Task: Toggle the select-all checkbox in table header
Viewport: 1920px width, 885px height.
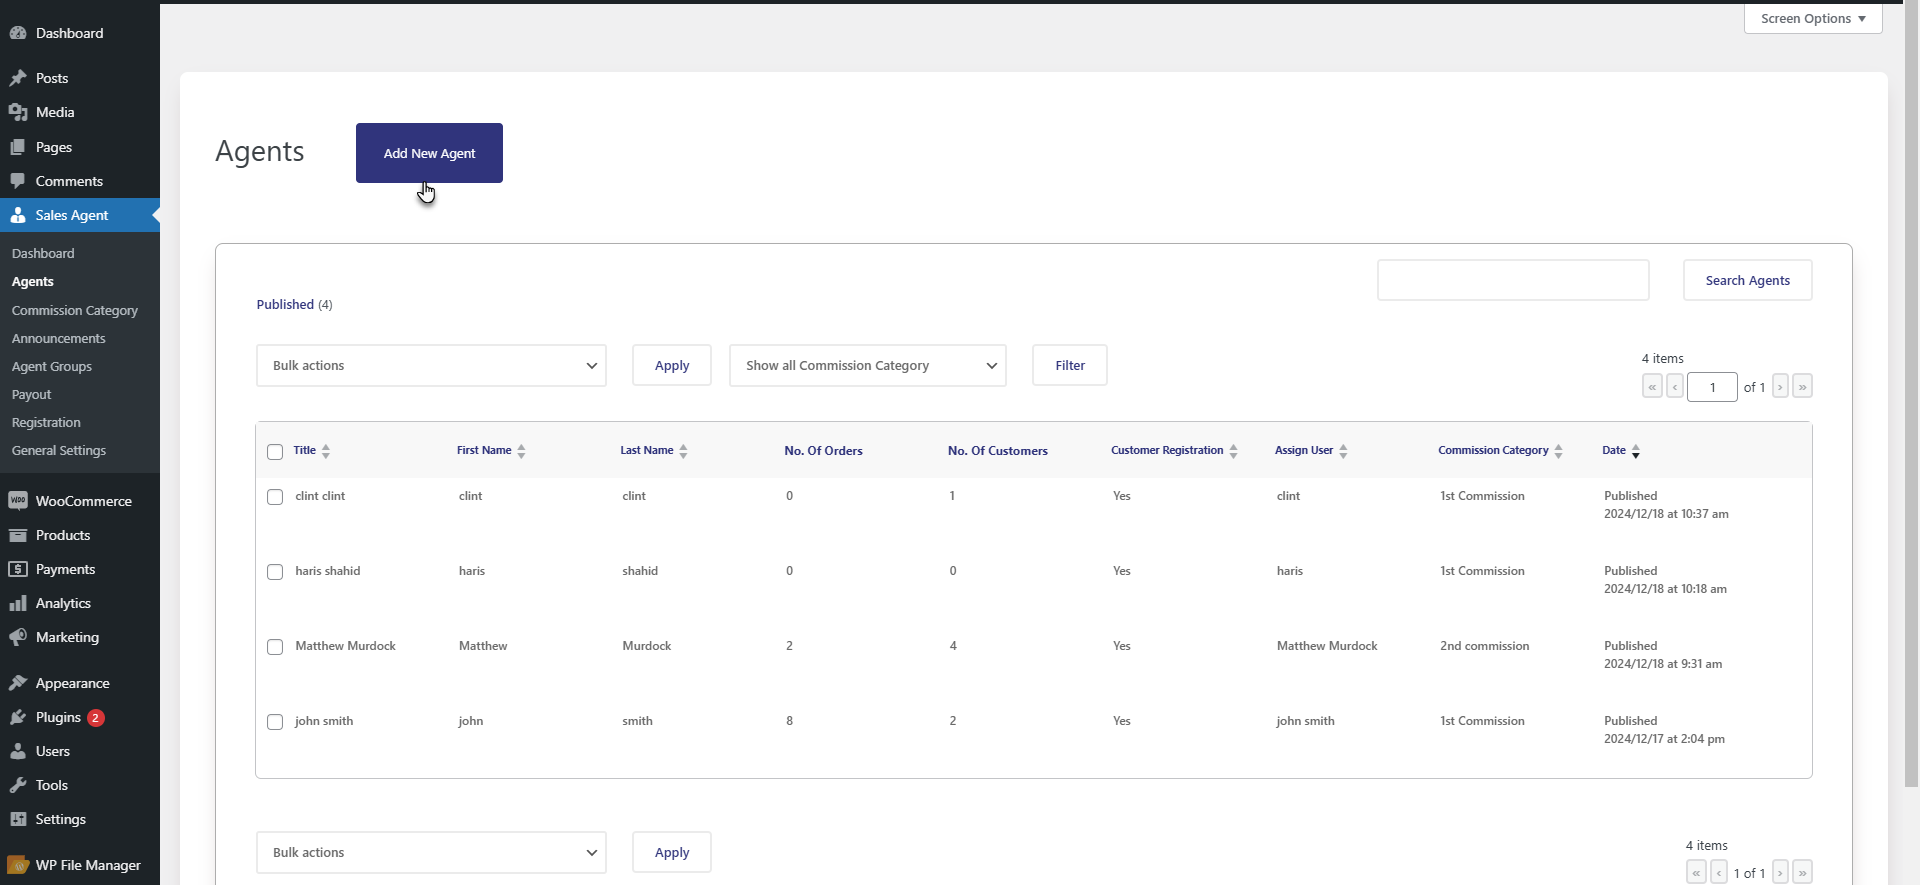Action: [x=275, y=452]
